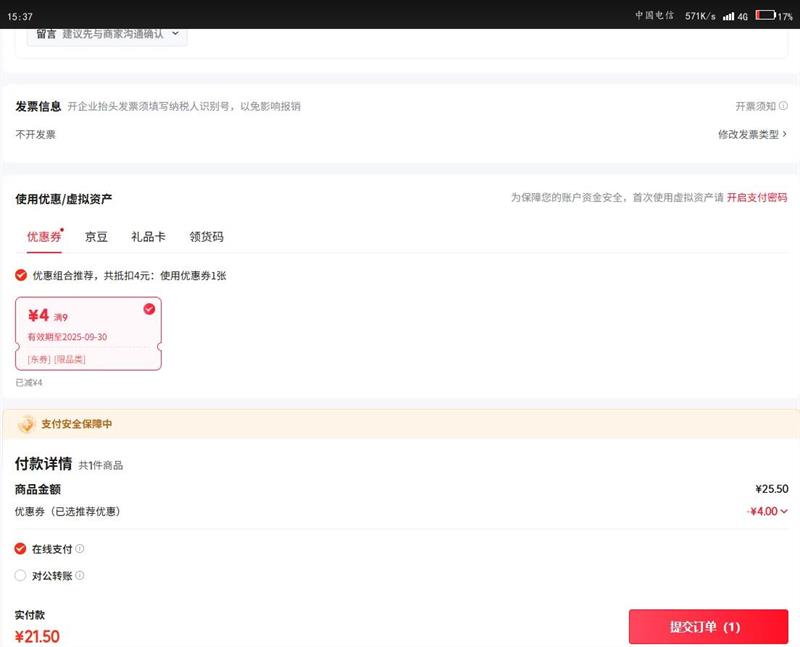
Task: Click the checkmark badge on ¥4 coupon
Action: coord(149,309)
